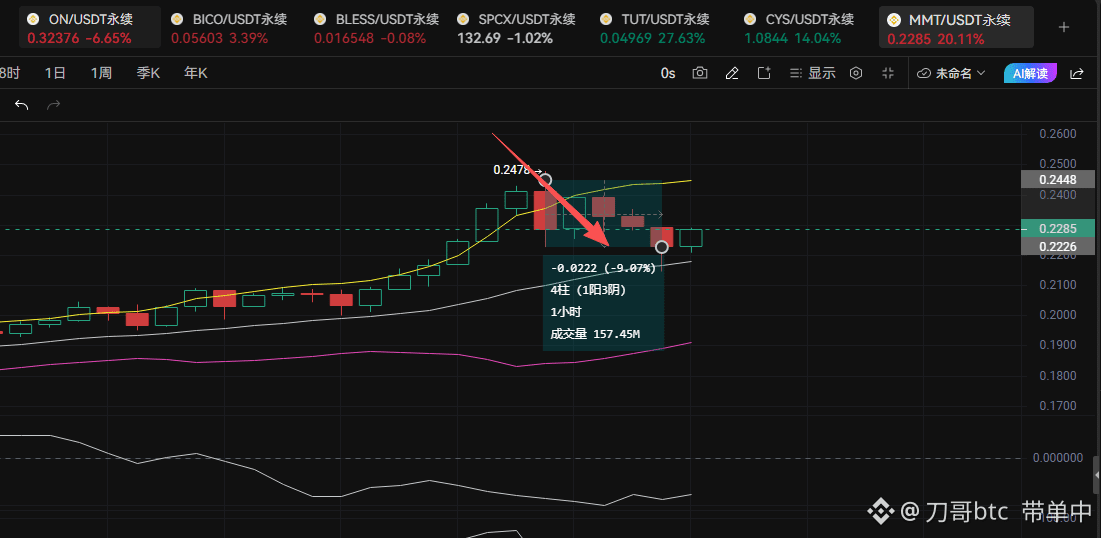Screen dimensions: 1101x538
Task: Click the coin icon of MMT/USDT tab
Action: [894, 20]
